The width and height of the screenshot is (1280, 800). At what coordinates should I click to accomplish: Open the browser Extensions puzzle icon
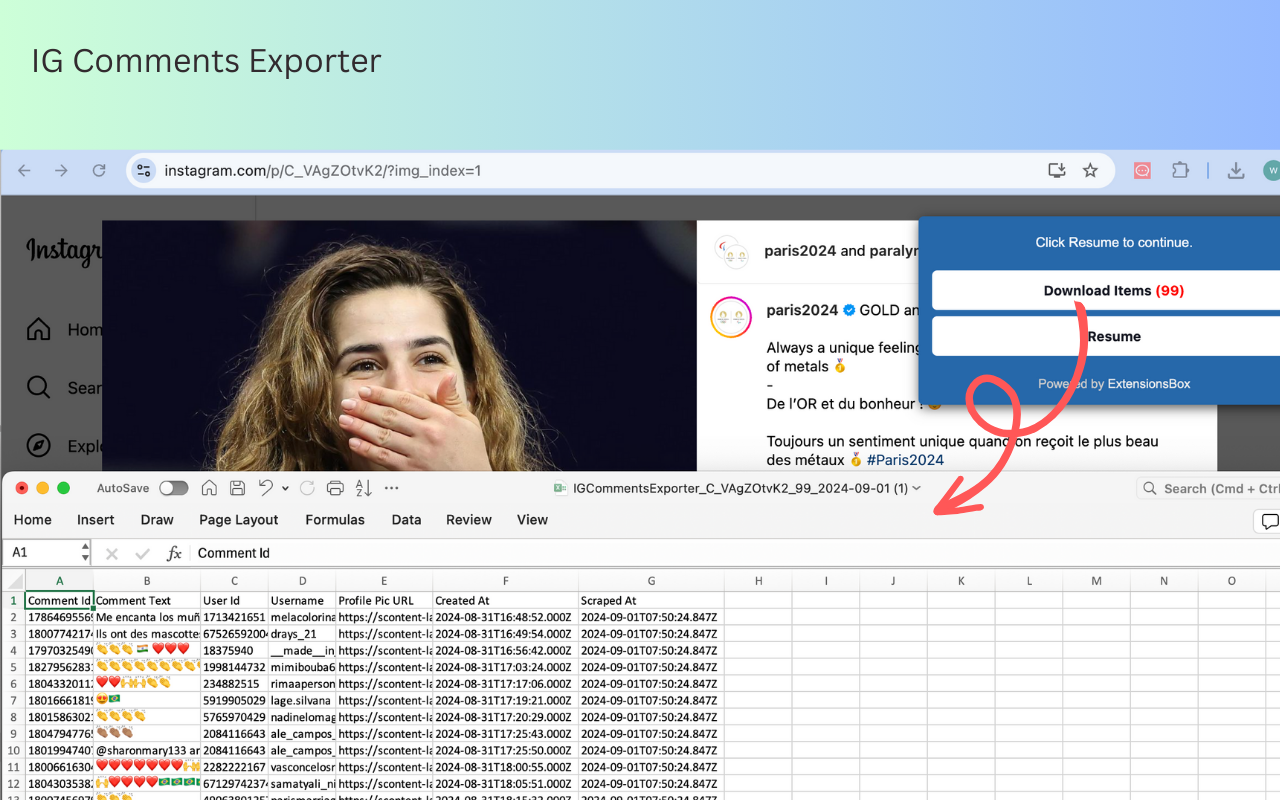coord(1180,171)
